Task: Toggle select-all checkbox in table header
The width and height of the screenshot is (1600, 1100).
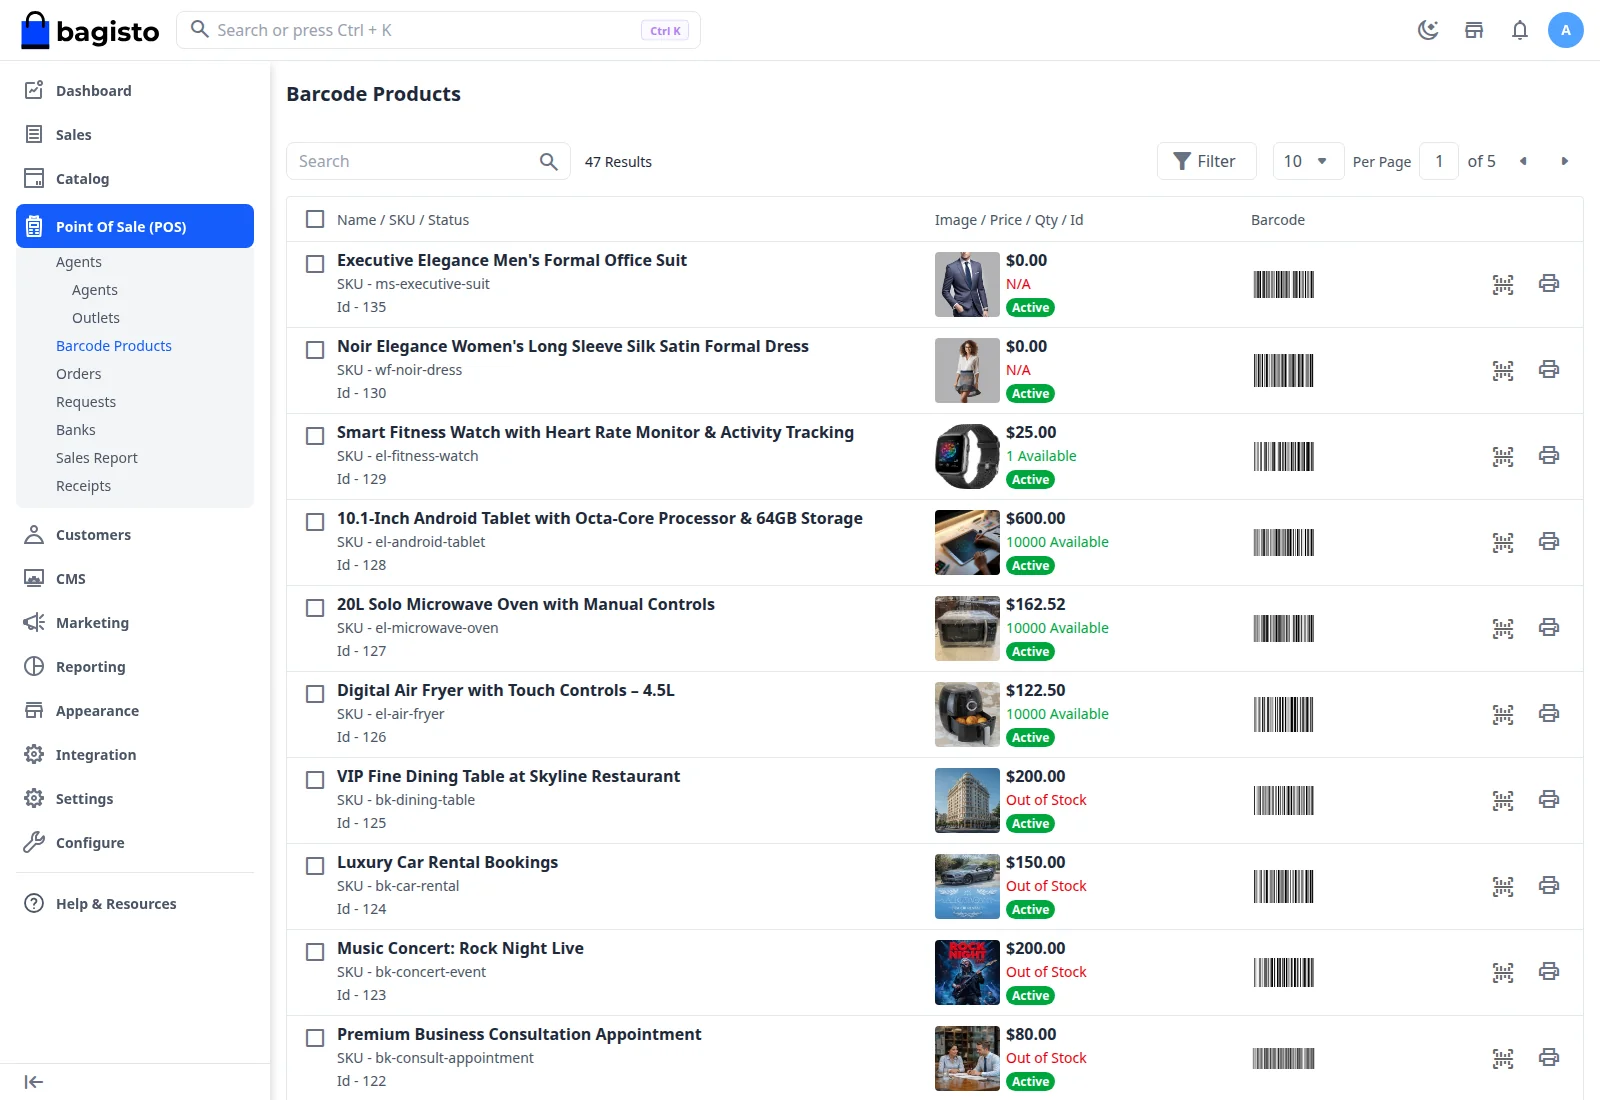Action: [x=315, y=219]
